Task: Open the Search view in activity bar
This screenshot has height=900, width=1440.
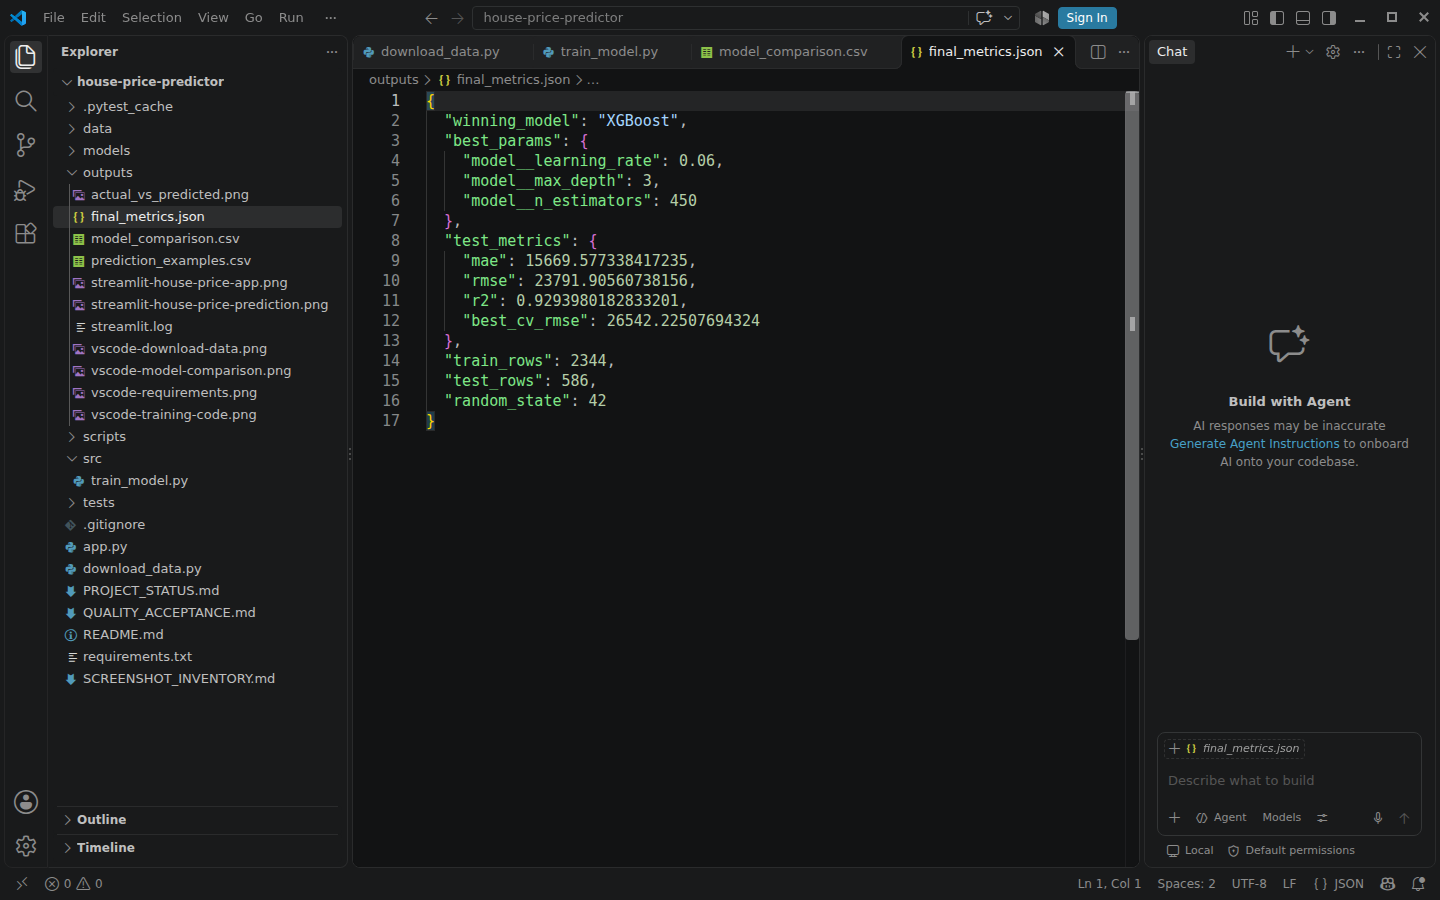Action: pyautogui.click(x=26, y=101)
